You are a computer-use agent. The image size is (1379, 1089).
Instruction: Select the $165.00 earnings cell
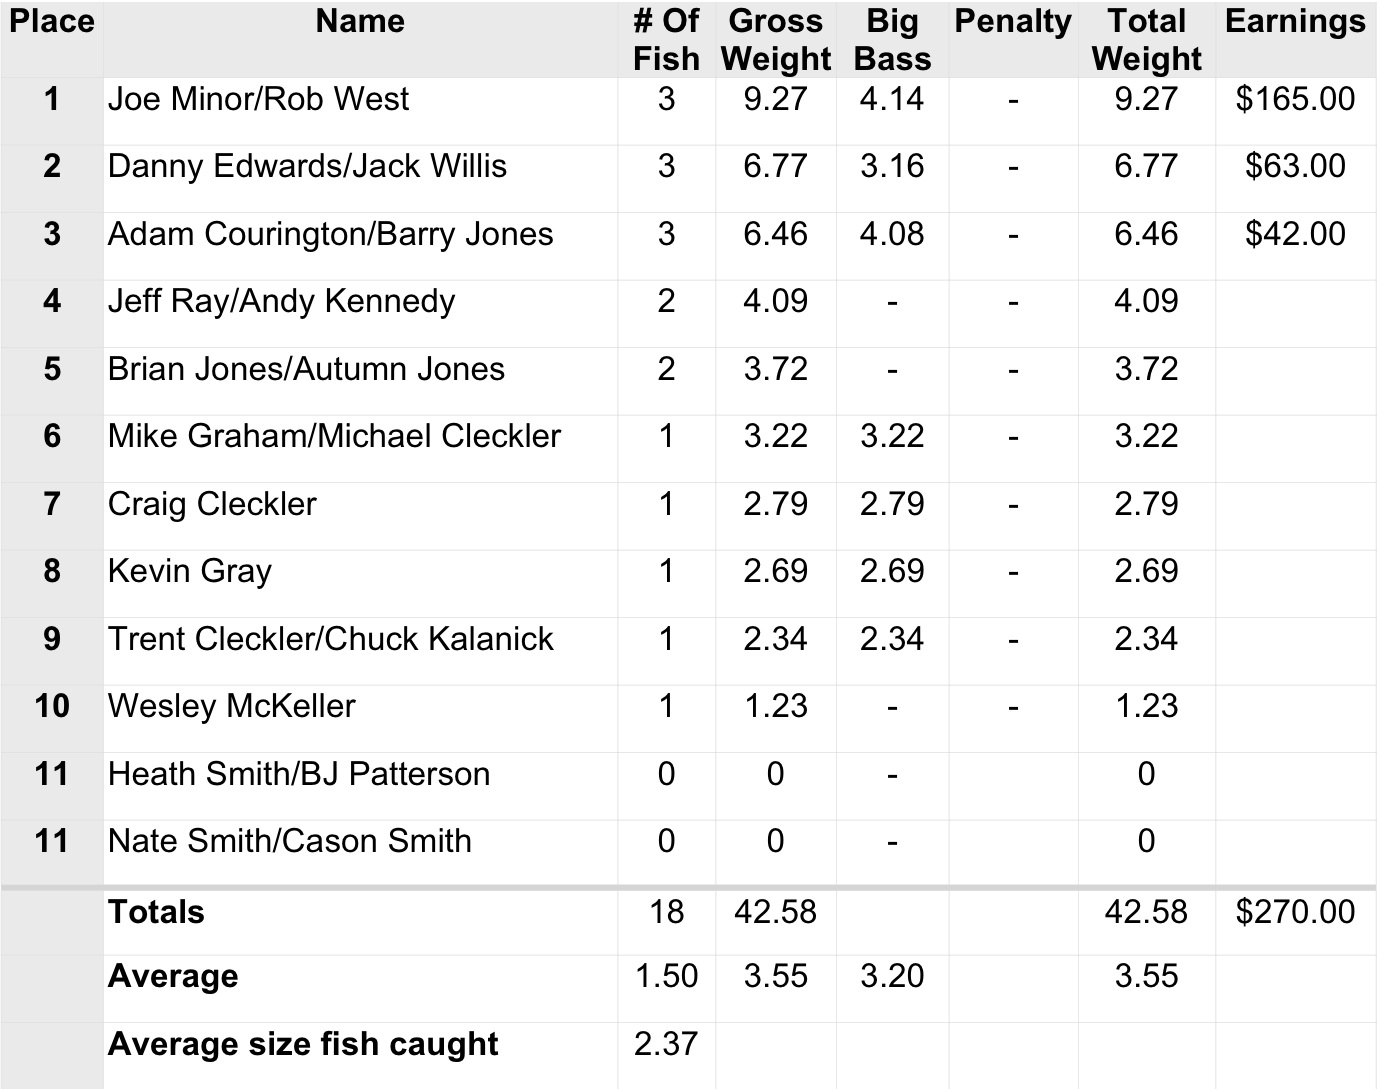1295,99
